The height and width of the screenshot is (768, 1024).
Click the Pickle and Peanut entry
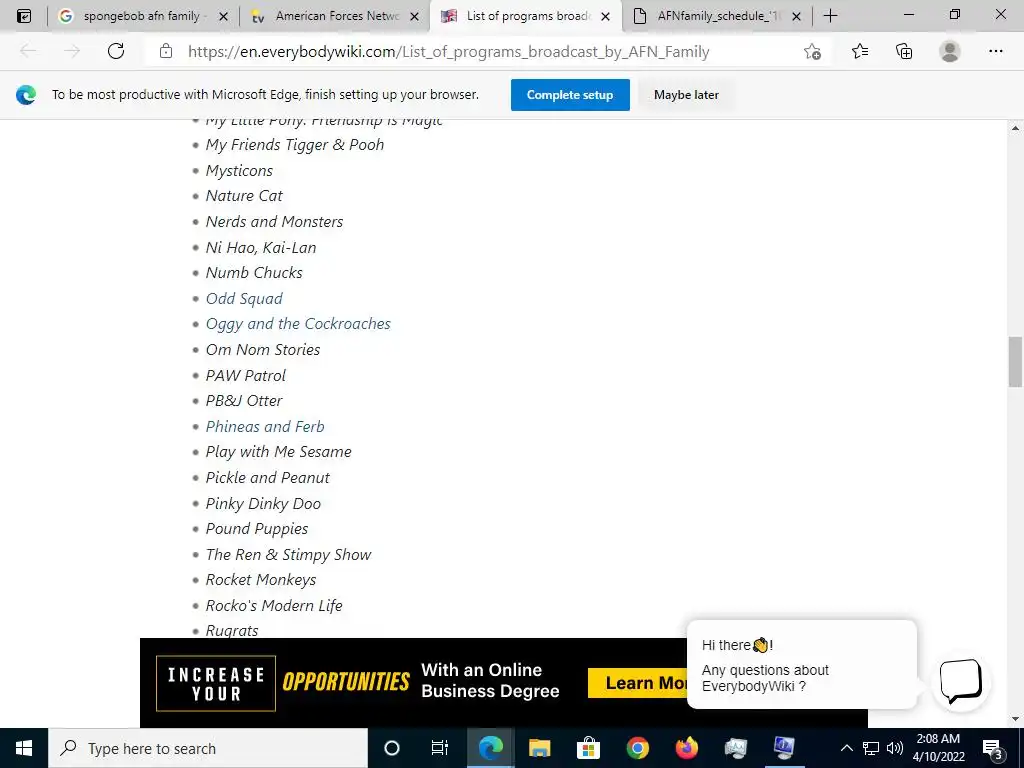(268, 477)
